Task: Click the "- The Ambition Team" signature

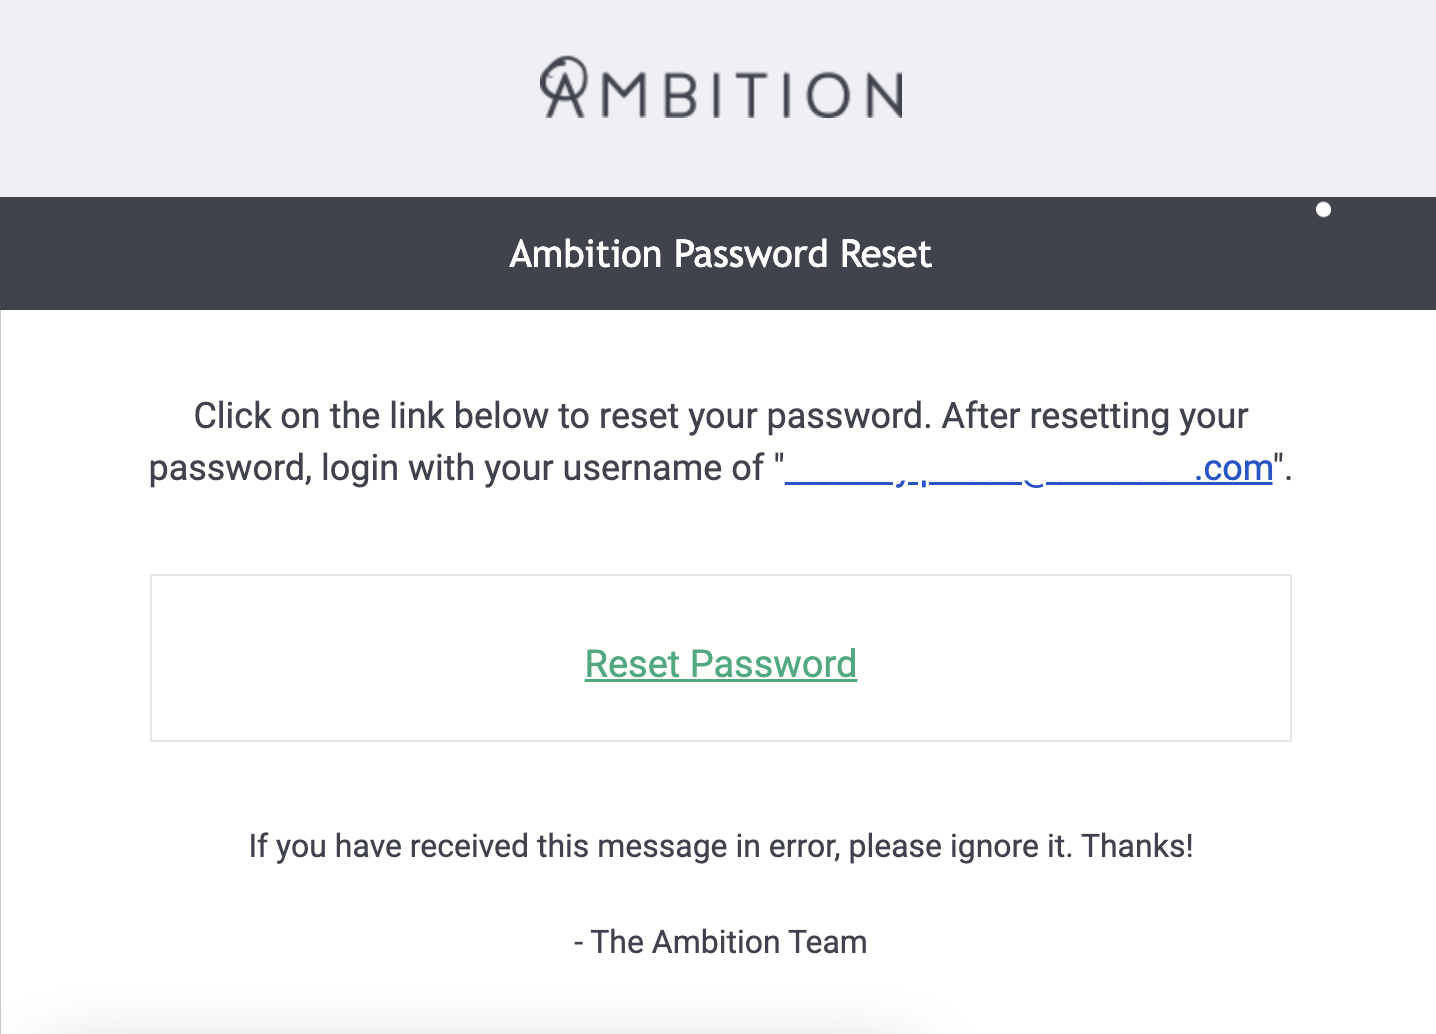Action: coord(720,942)
